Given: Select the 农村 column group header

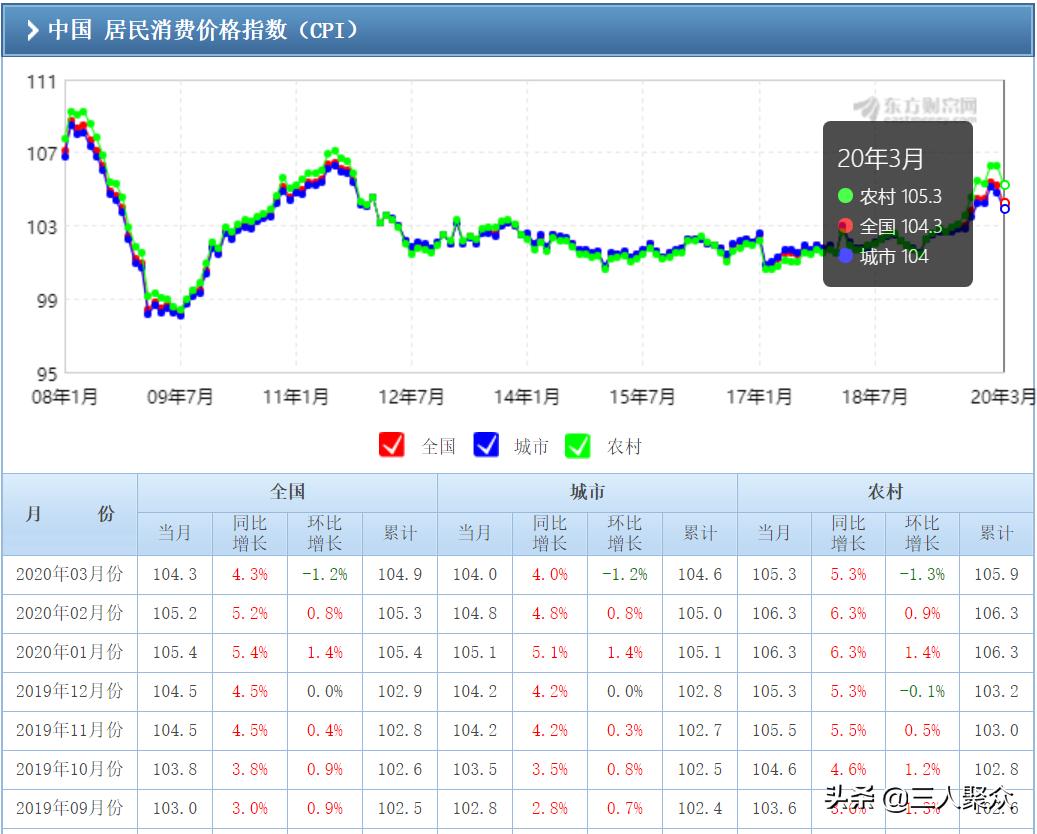Looking at the screenshot, I should 886,492.
